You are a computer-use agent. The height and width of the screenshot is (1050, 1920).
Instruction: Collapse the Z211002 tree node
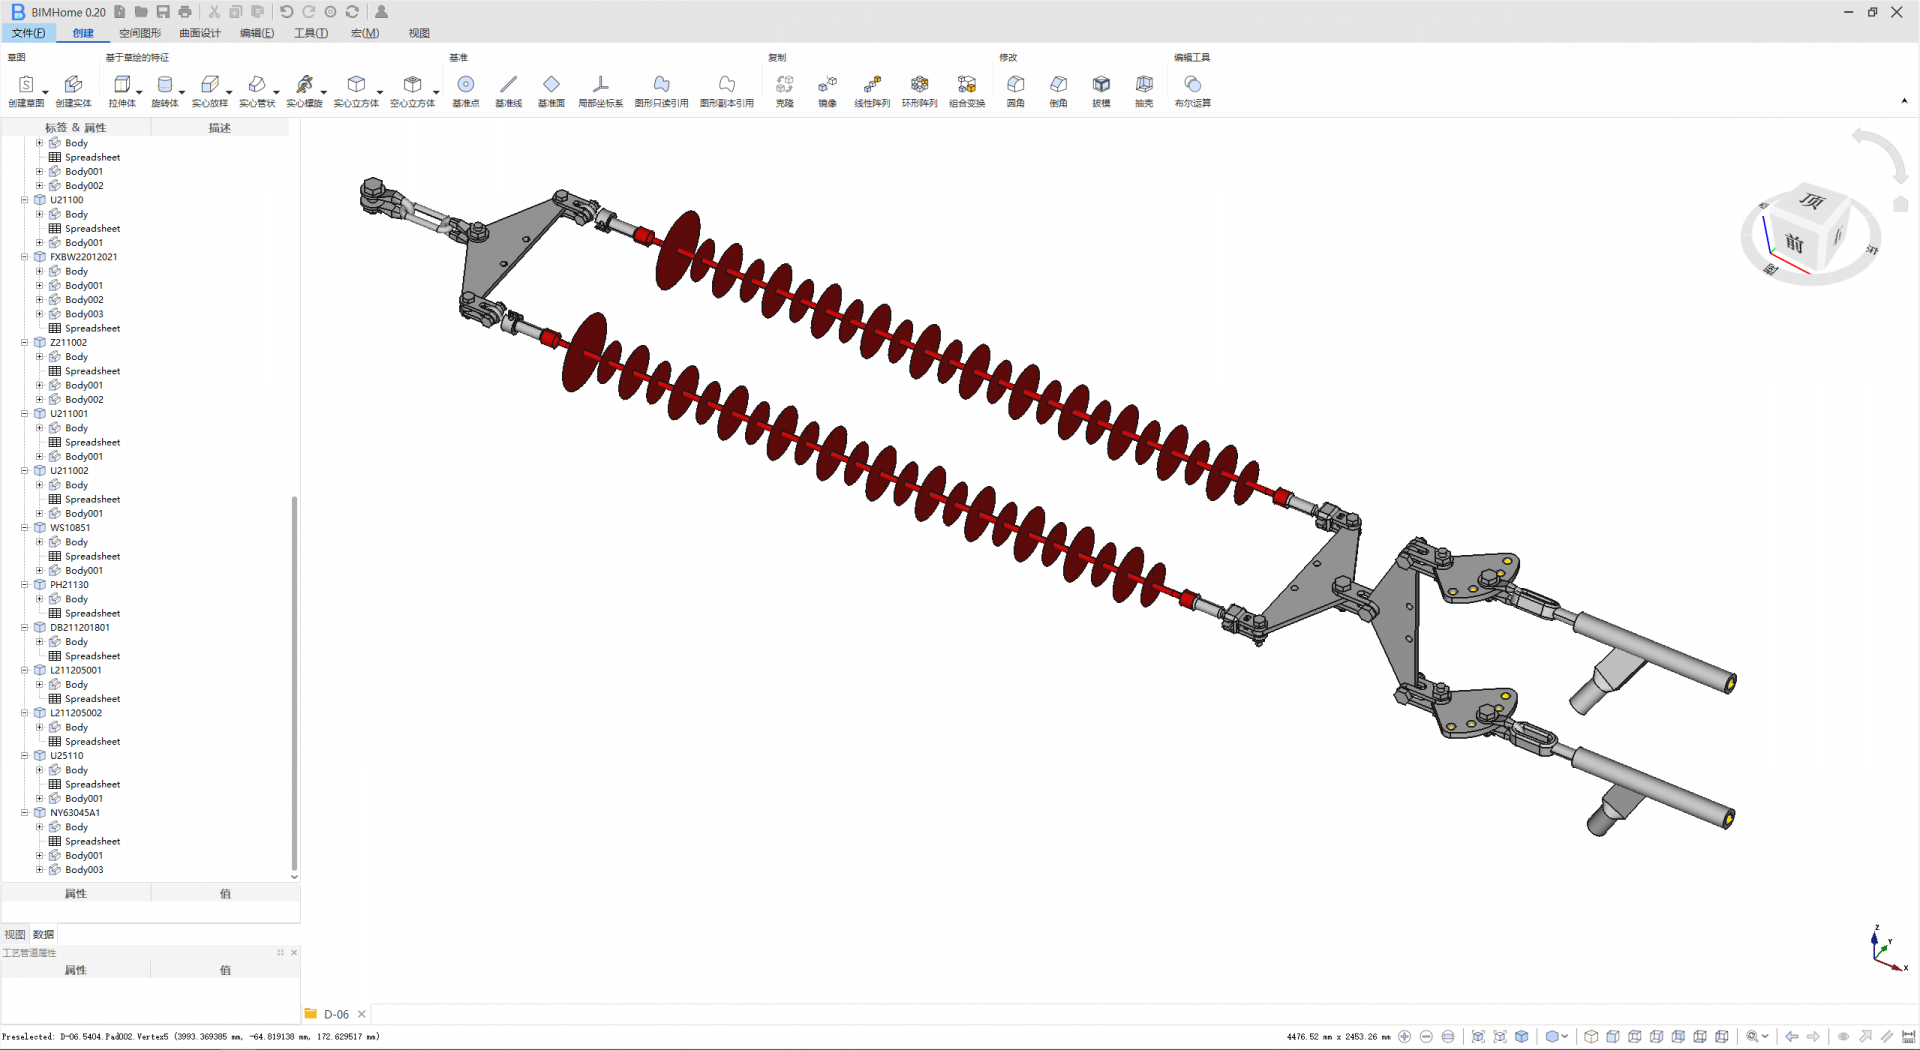pyautogui.click(x=25, y=342)
